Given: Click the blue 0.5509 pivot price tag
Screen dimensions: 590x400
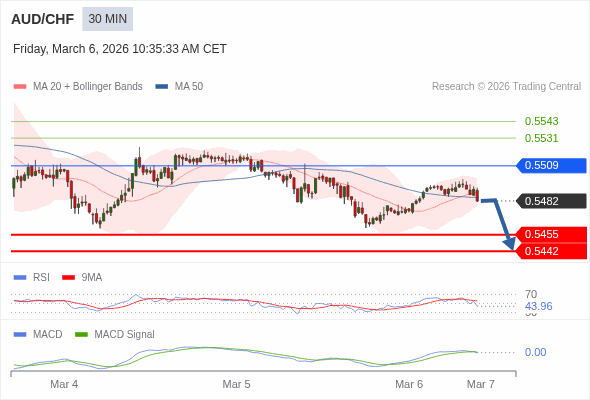Looking at the screenshot, I should click(551, 166).
